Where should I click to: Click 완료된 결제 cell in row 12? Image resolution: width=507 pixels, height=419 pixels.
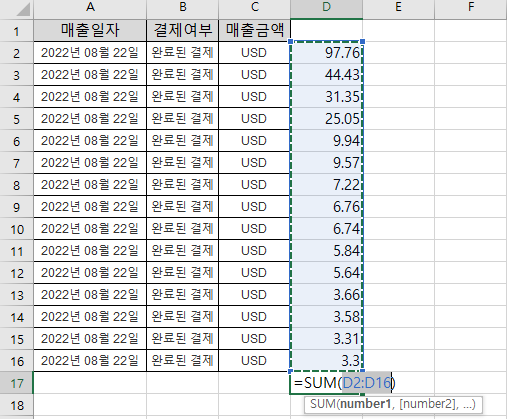[182, 273]
